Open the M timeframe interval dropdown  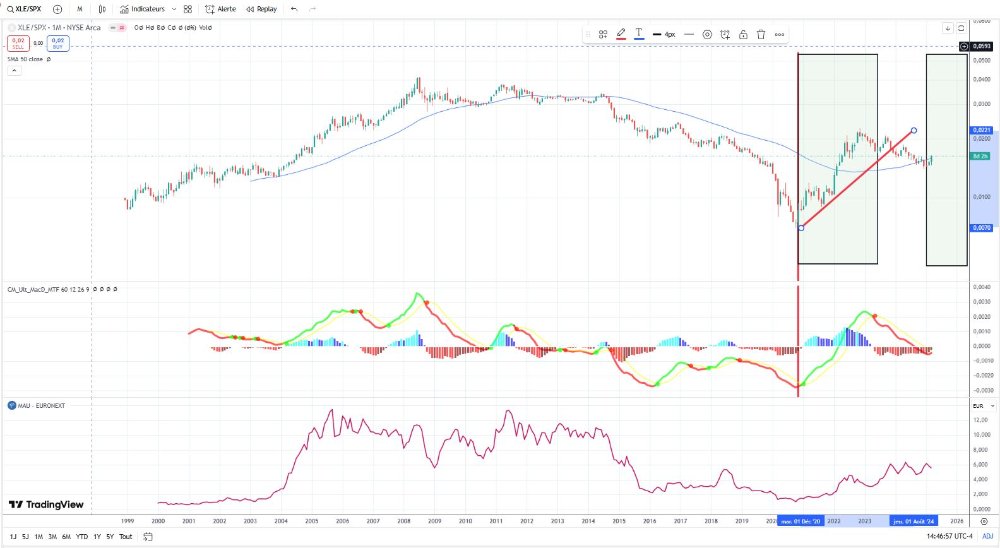79,8
